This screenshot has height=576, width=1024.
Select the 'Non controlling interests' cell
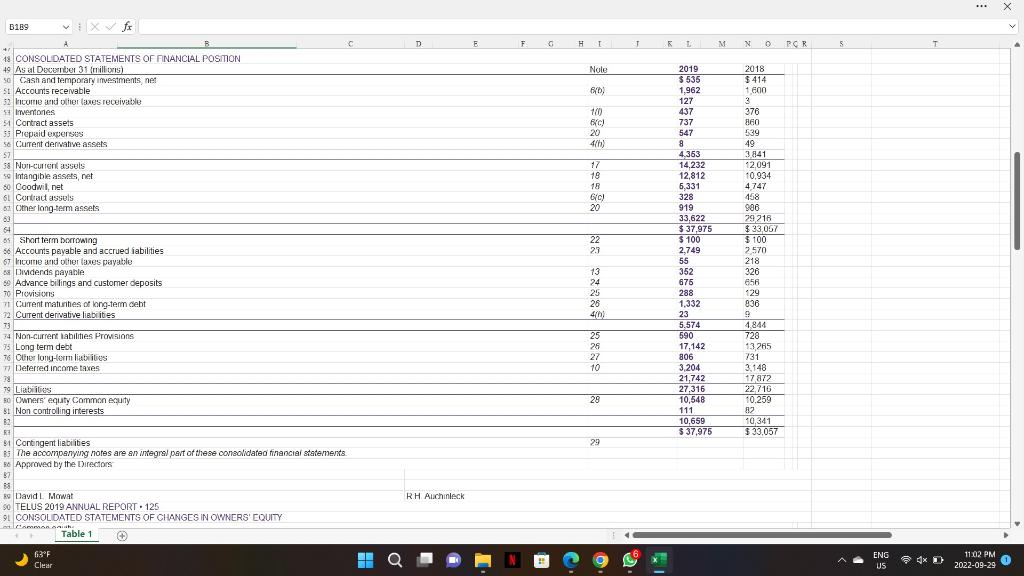click(59, 411)
